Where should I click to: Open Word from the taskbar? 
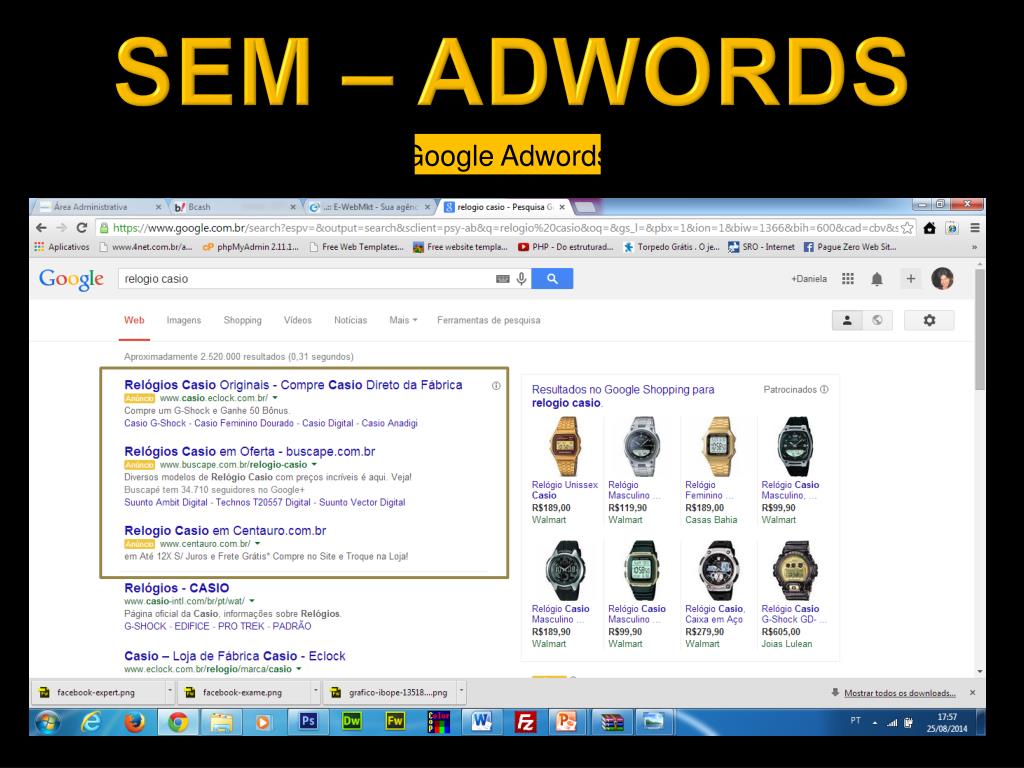pos(482,722)
